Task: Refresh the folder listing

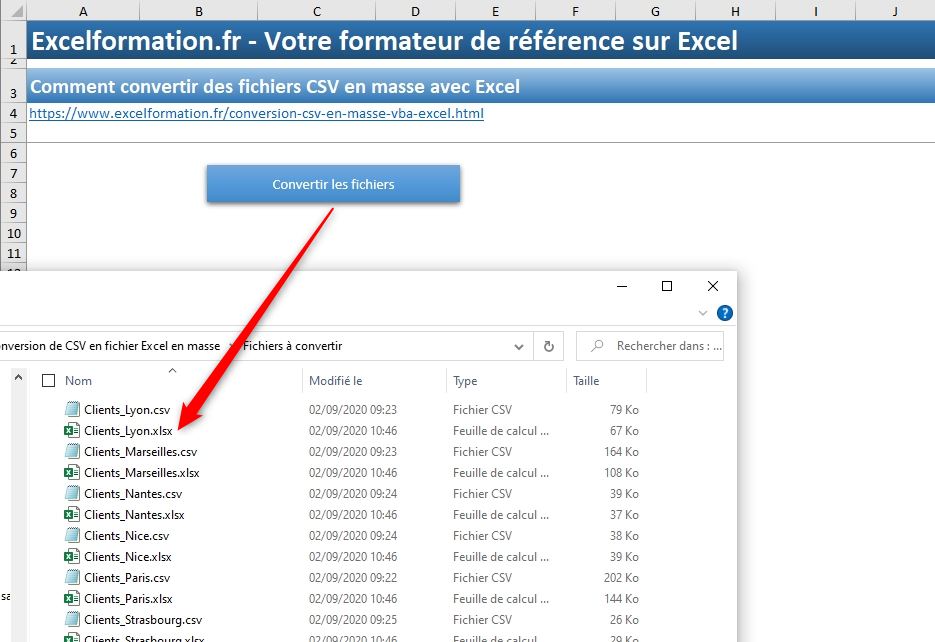Action: [548, 346]
